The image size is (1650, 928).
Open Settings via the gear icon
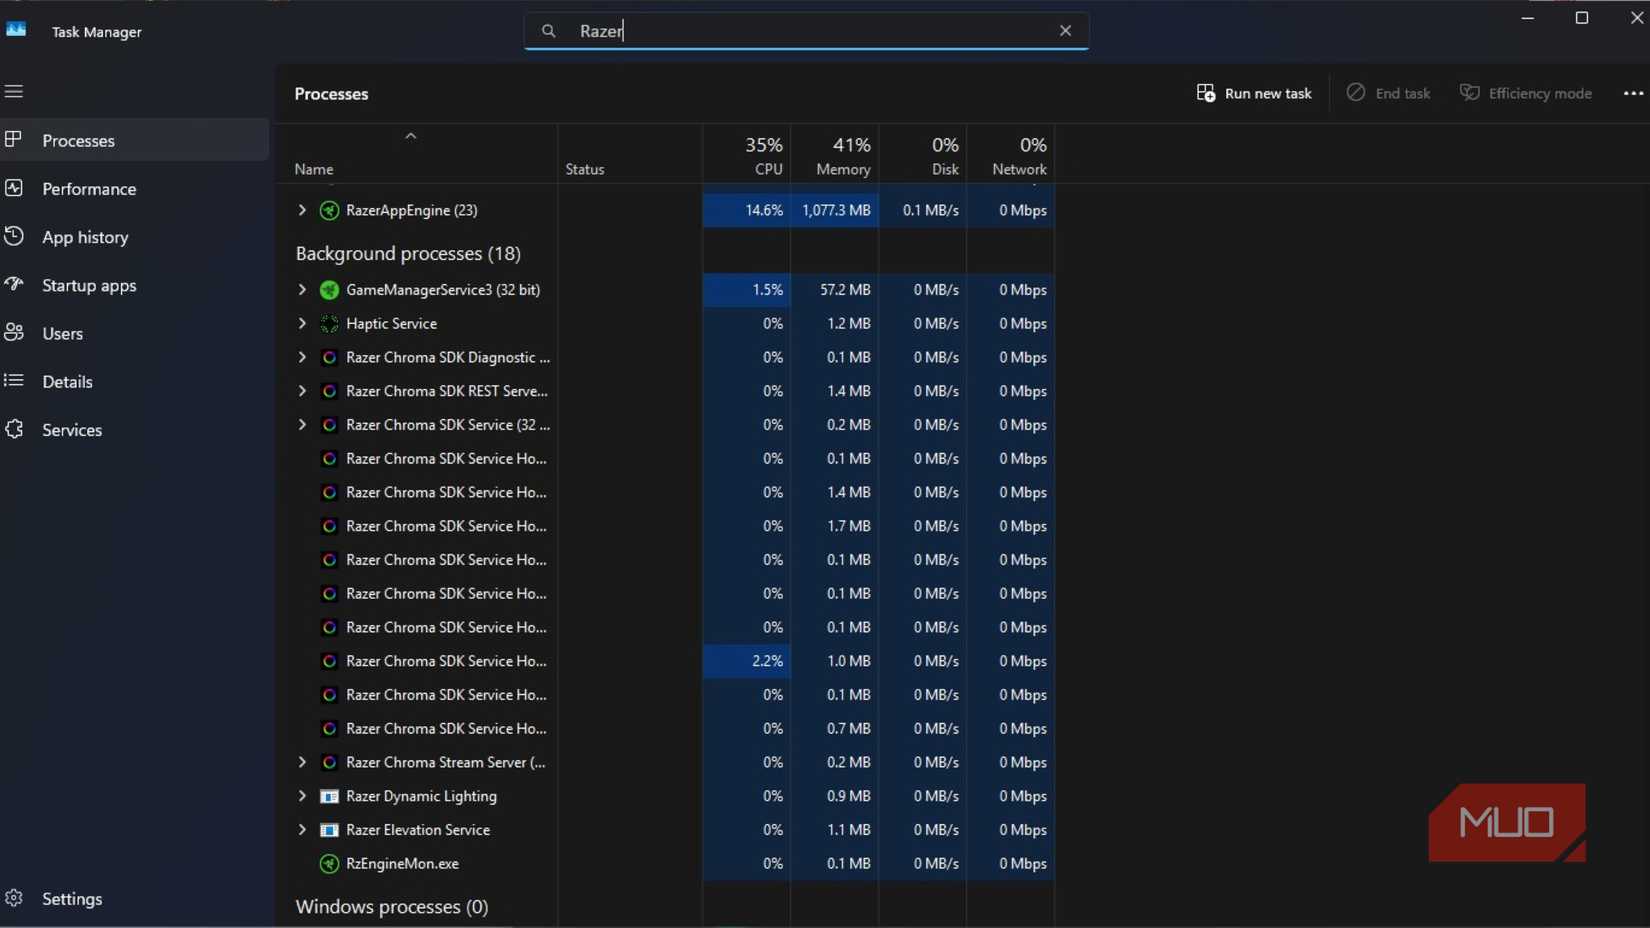15,898
